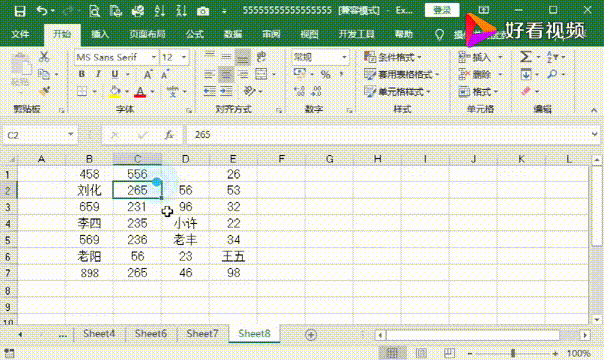Image resolution: width=604 pixels, height=360 pixels.
Task: Click the Insert Function fx button
Action: tap(169, 135)
